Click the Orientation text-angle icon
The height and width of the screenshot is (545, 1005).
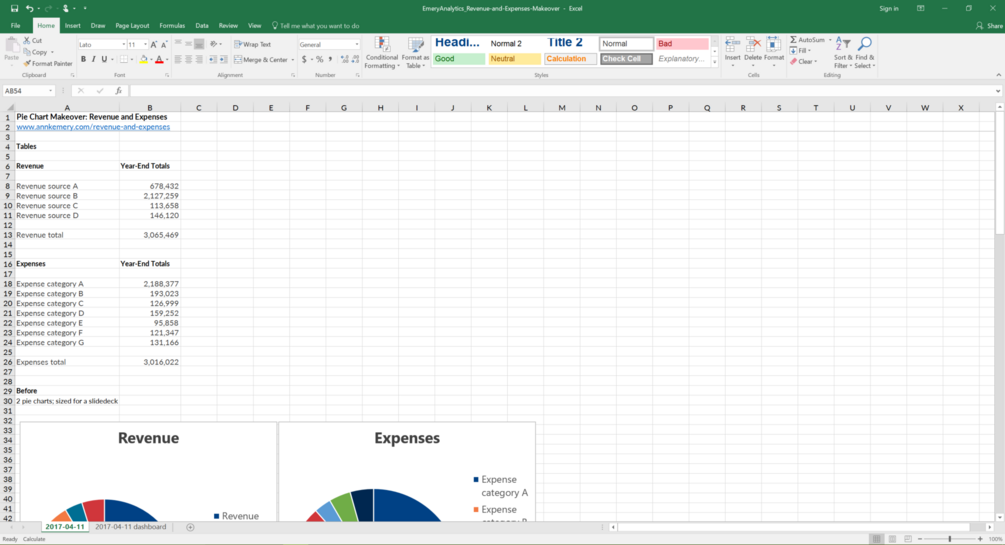[x=213, y=44]
